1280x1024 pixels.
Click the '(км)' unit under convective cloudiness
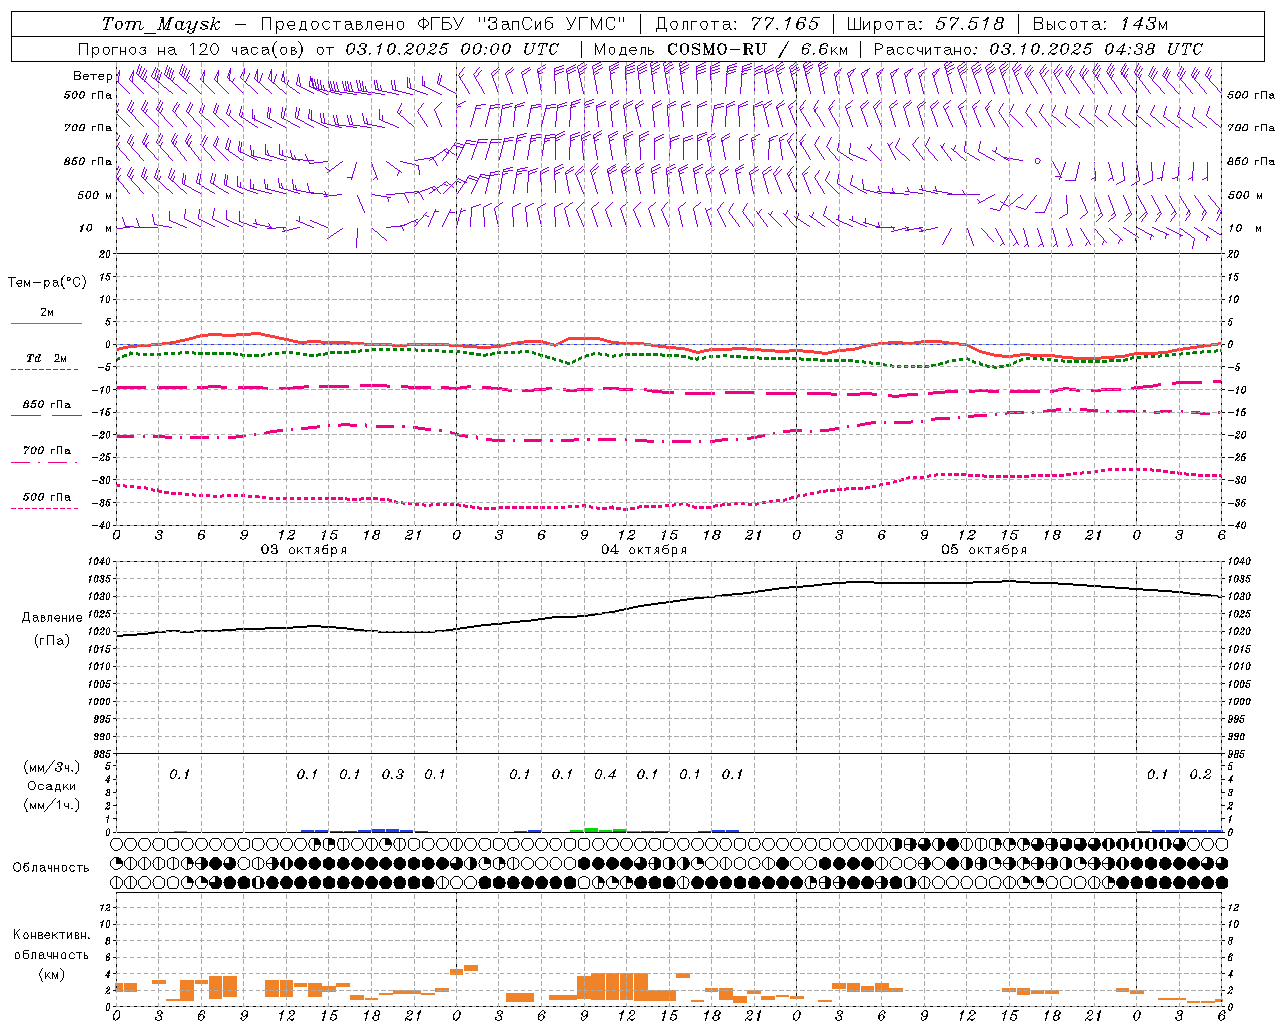tap(52, 974)
